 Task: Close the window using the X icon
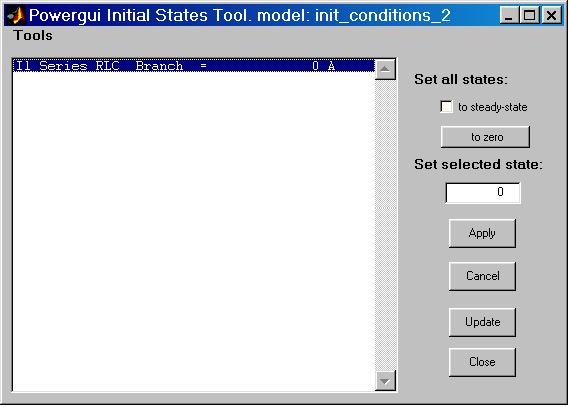coord(552,16)
